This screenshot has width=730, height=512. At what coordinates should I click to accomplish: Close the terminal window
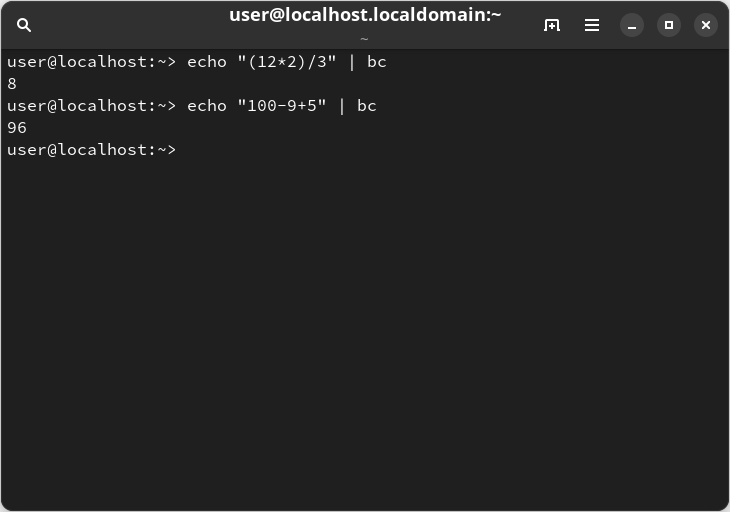click(x=706, y=25)
